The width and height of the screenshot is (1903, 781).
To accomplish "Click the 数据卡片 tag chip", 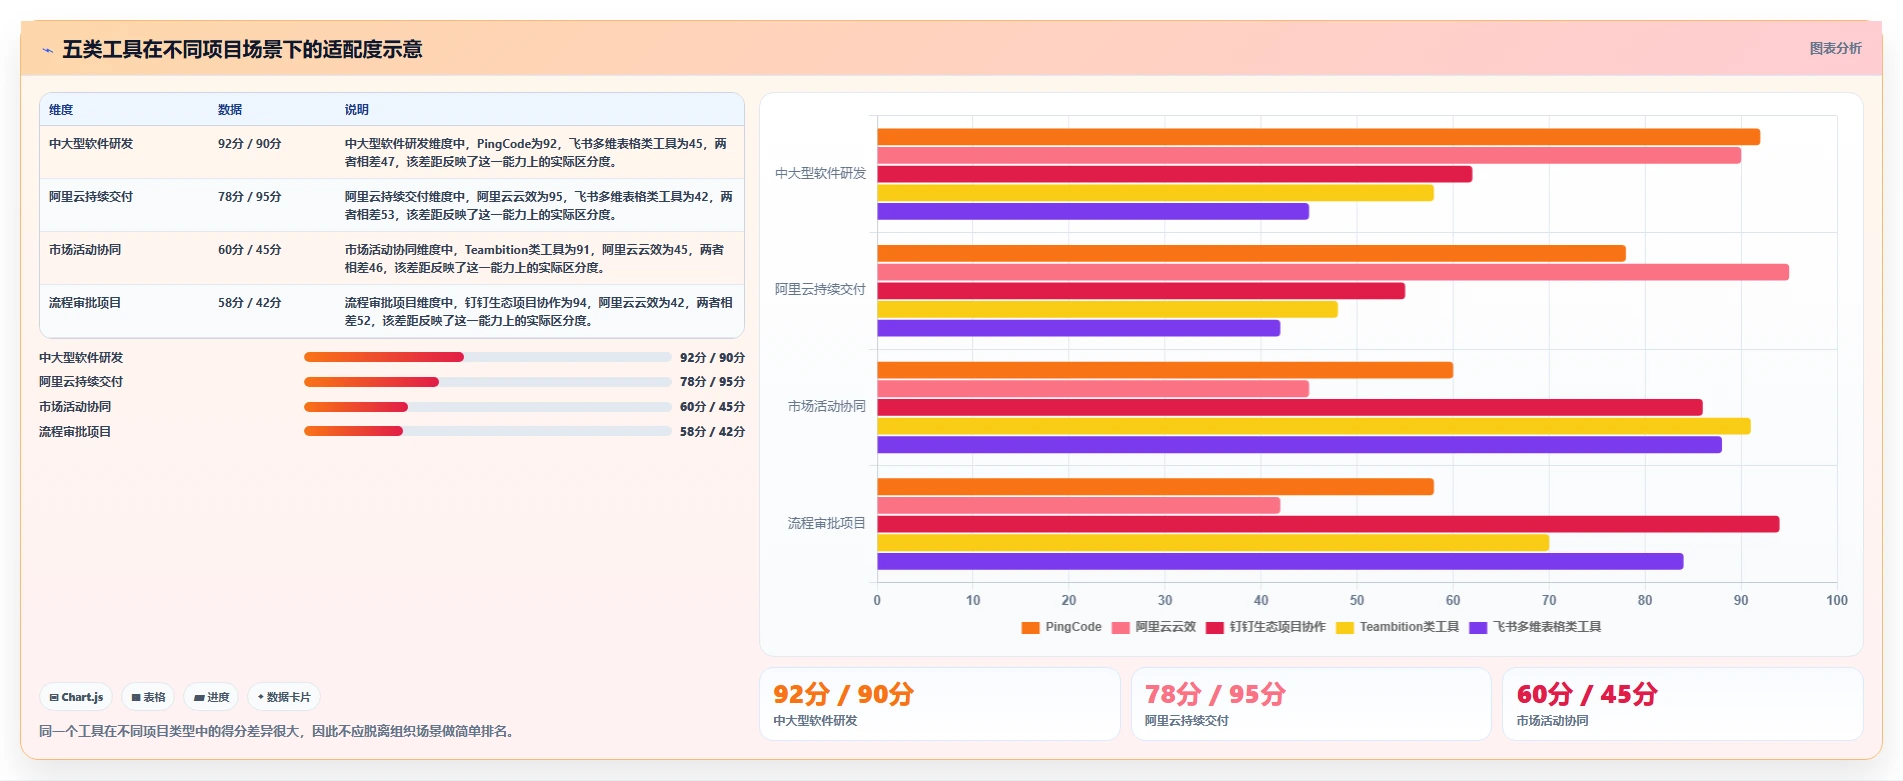I will [x=284, y=697].
